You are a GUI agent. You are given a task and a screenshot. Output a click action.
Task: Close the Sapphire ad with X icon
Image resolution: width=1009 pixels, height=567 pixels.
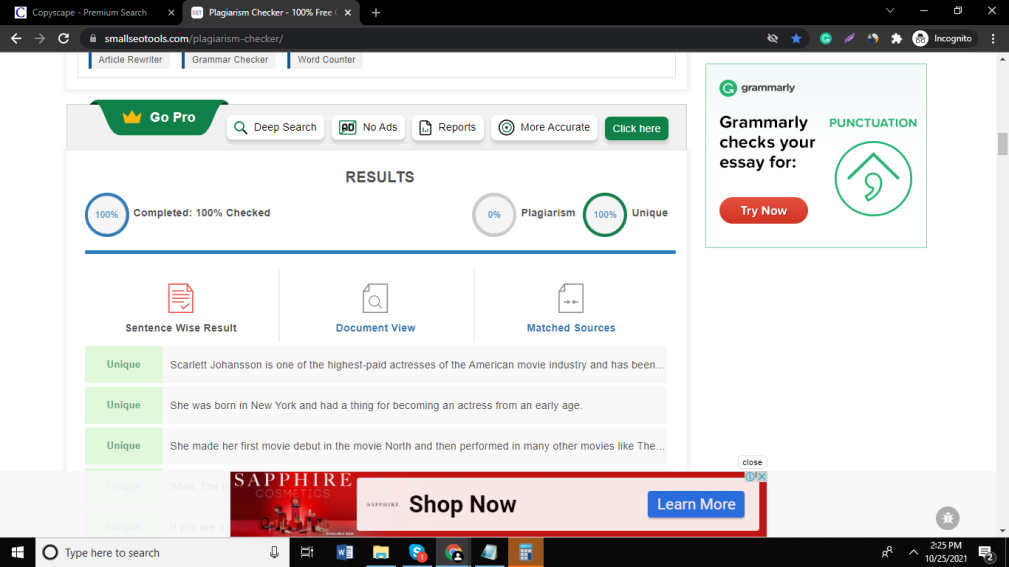pos(762,476)
